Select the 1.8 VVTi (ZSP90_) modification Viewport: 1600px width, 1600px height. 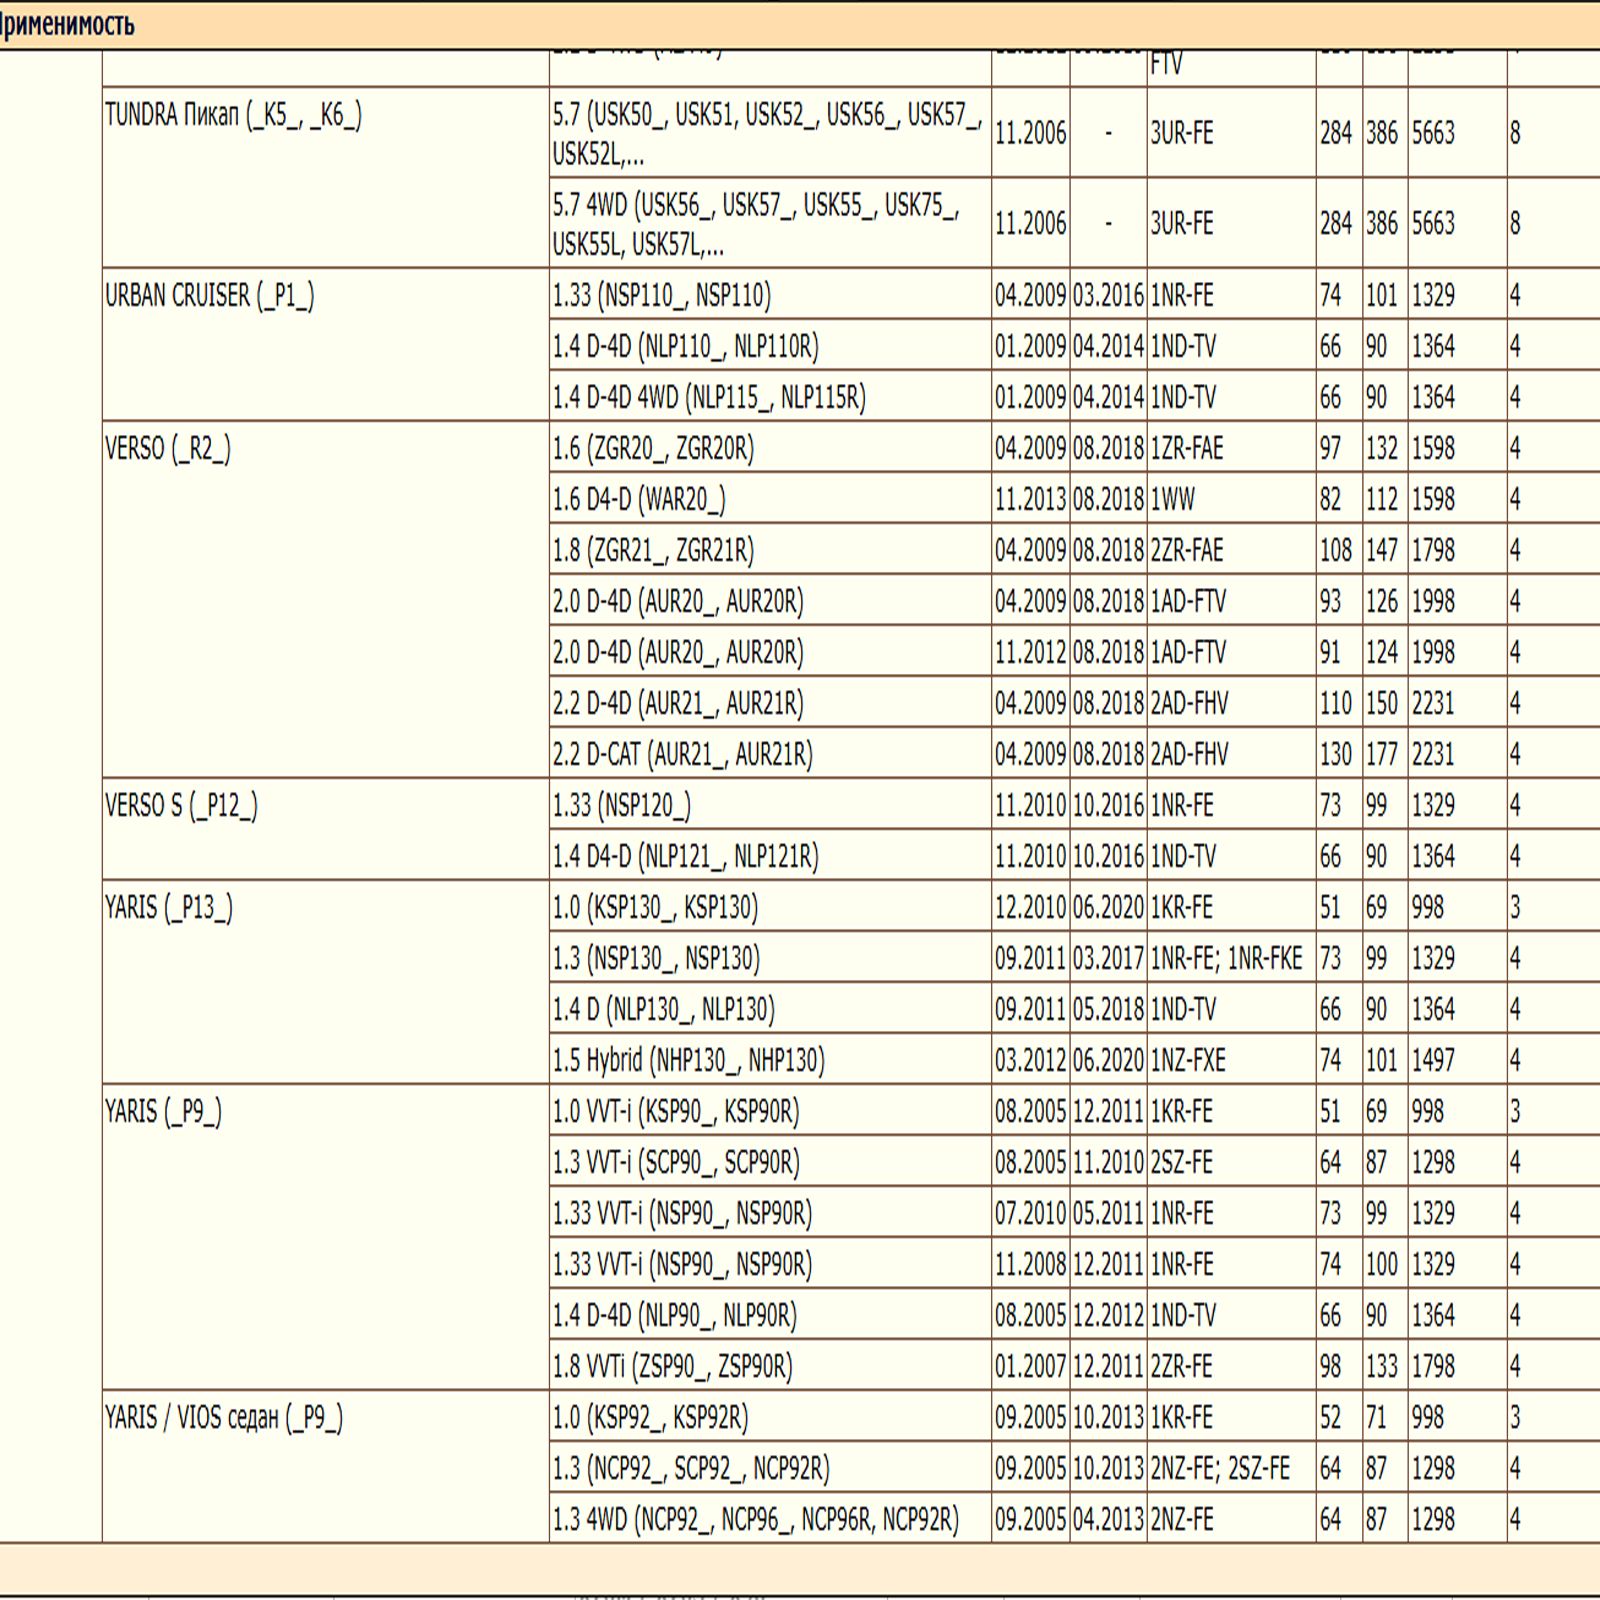(672, 1367)
